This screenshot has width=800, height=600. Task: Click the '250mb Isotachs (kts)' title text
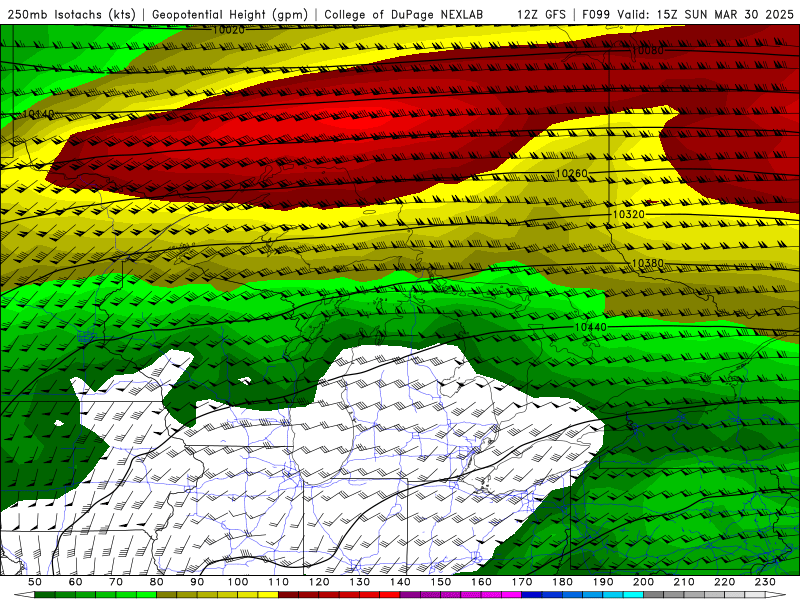point(71,14)
